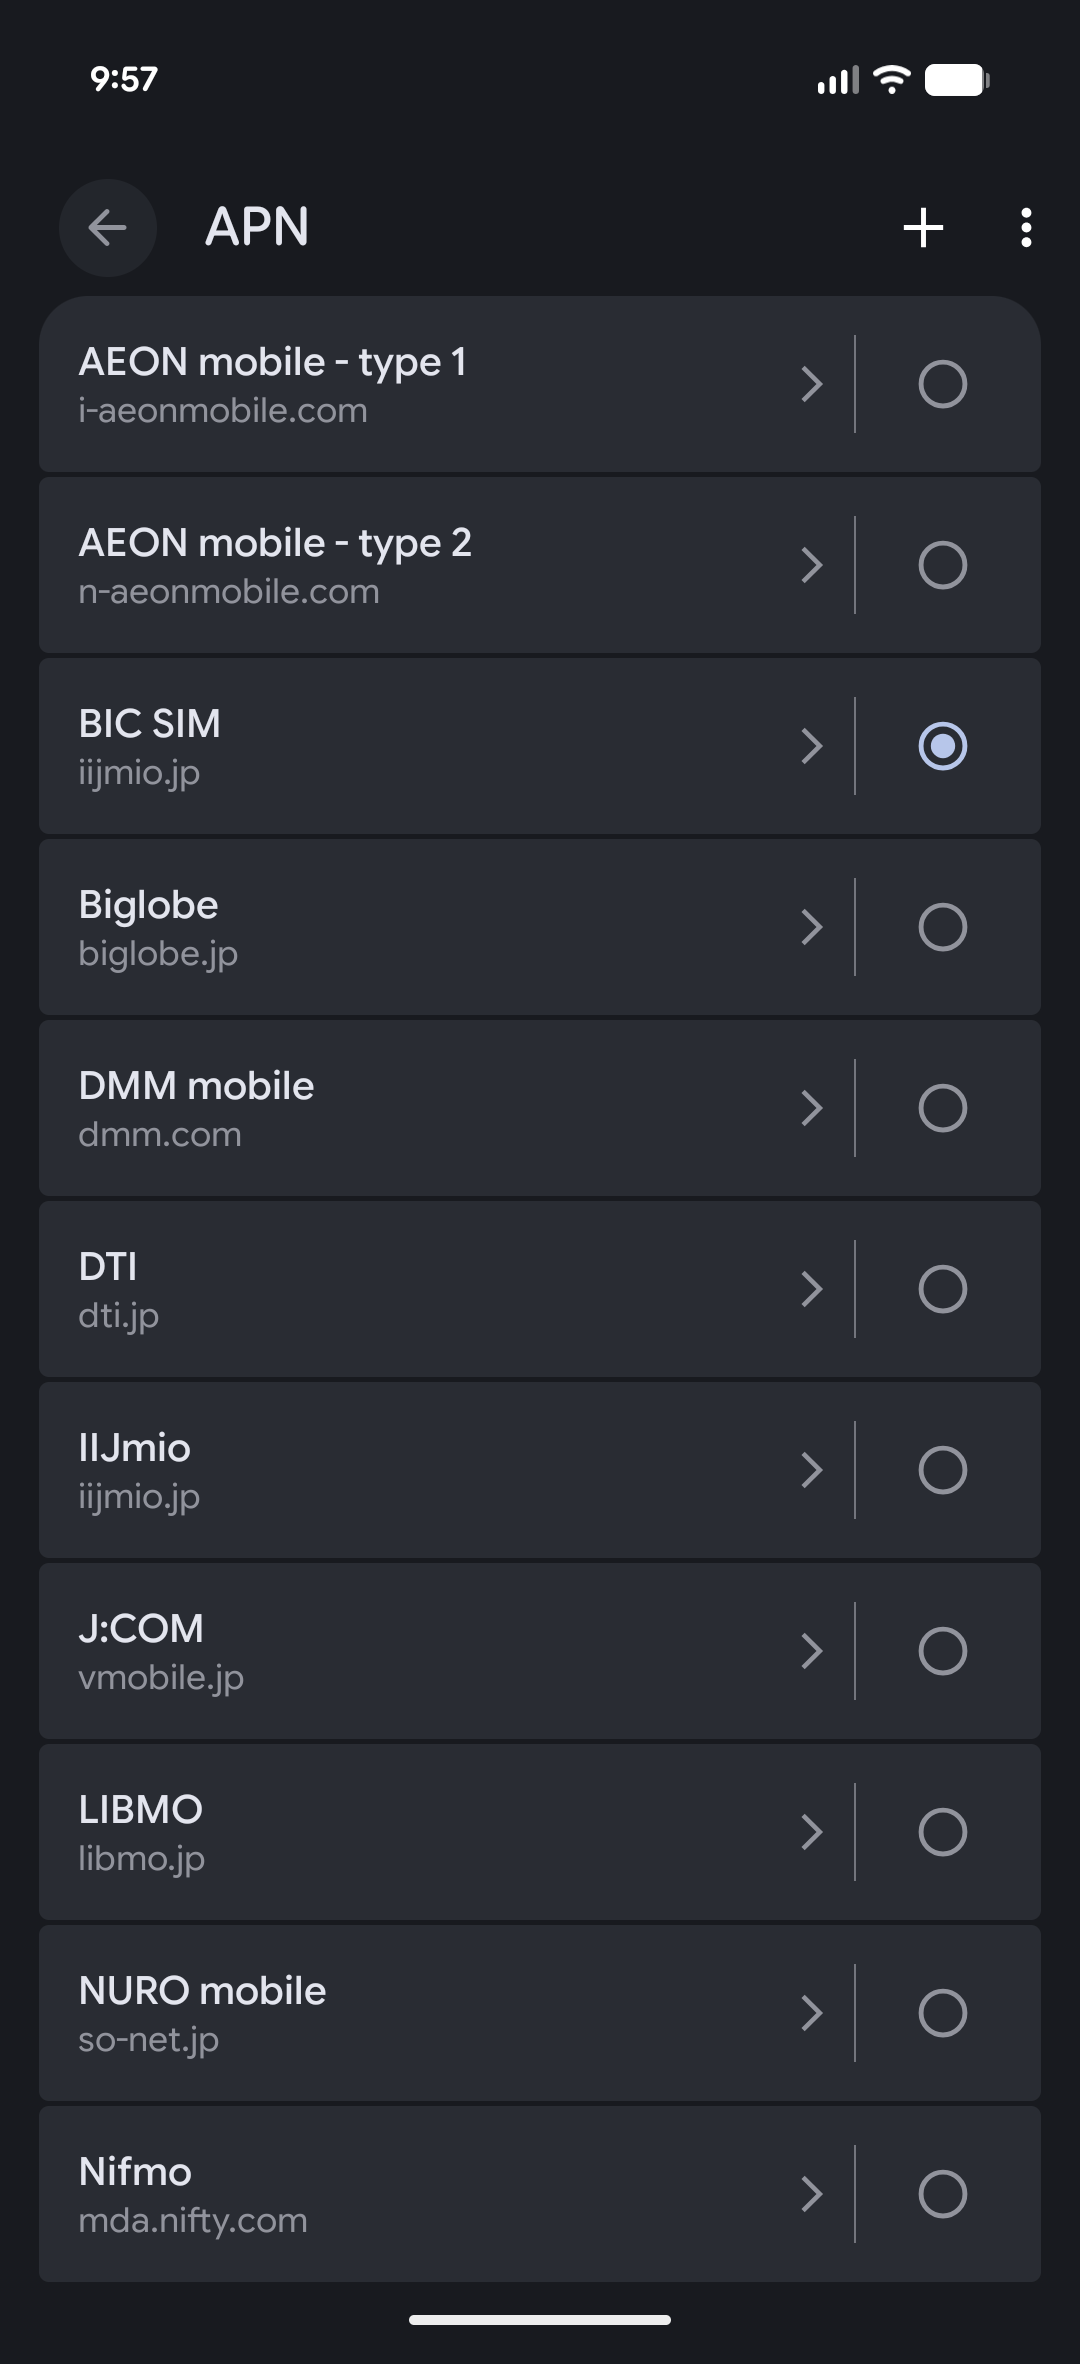This screenshot has width=1080, height=2364.
Task: Tap the home indicator bar
Action: tap(540, 2320)
